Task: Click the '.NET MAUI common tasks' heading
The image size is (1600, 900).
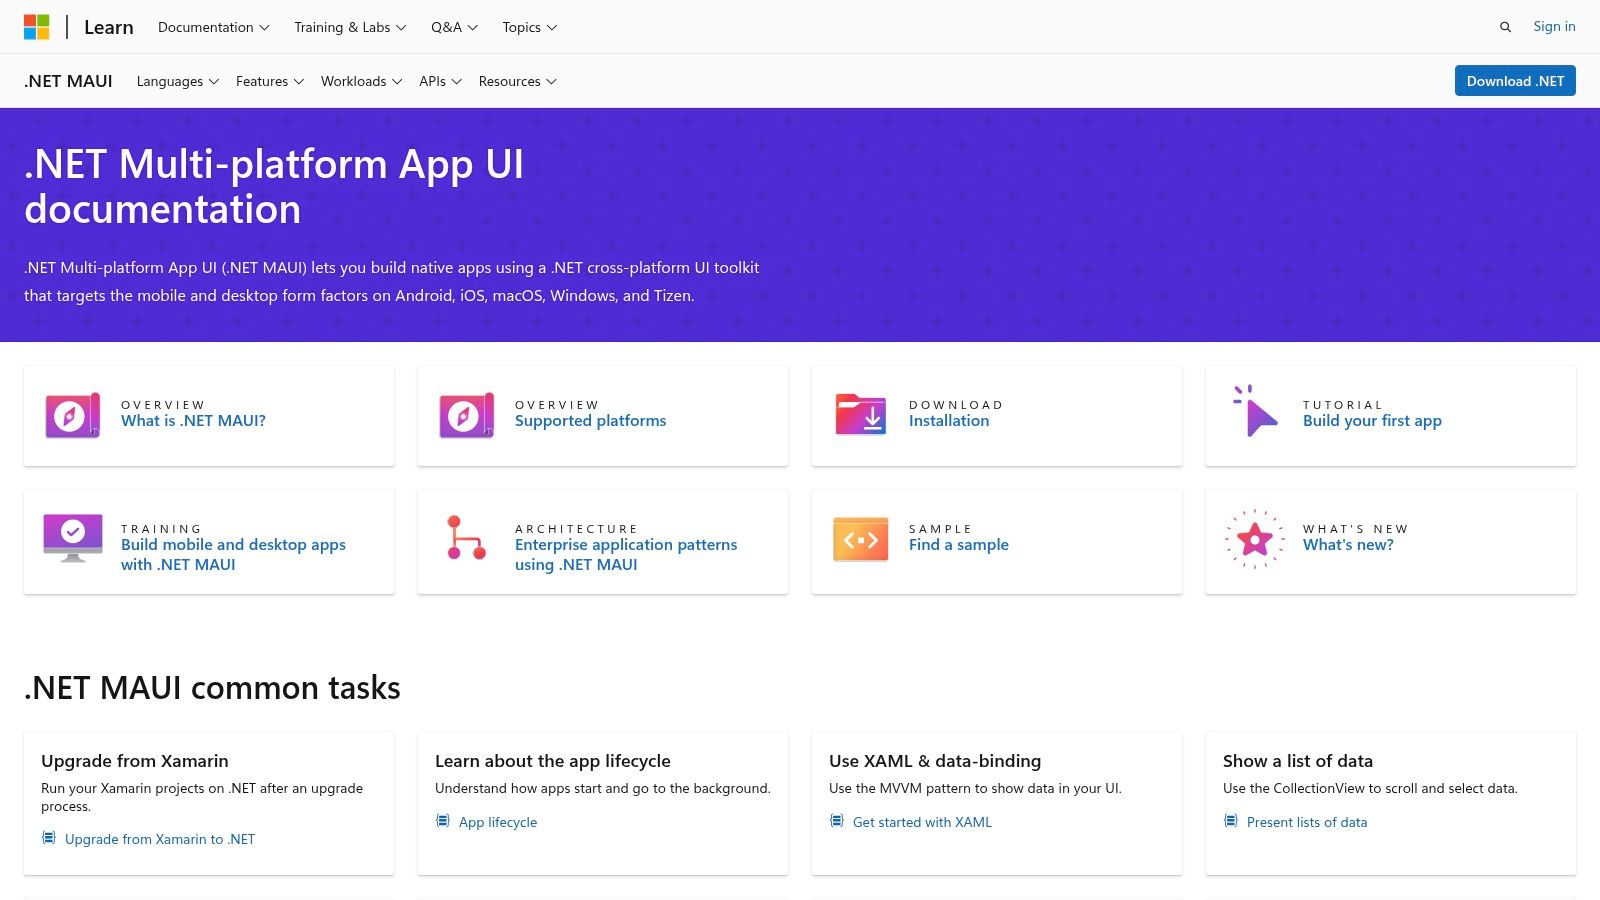Action: [212, 688]
